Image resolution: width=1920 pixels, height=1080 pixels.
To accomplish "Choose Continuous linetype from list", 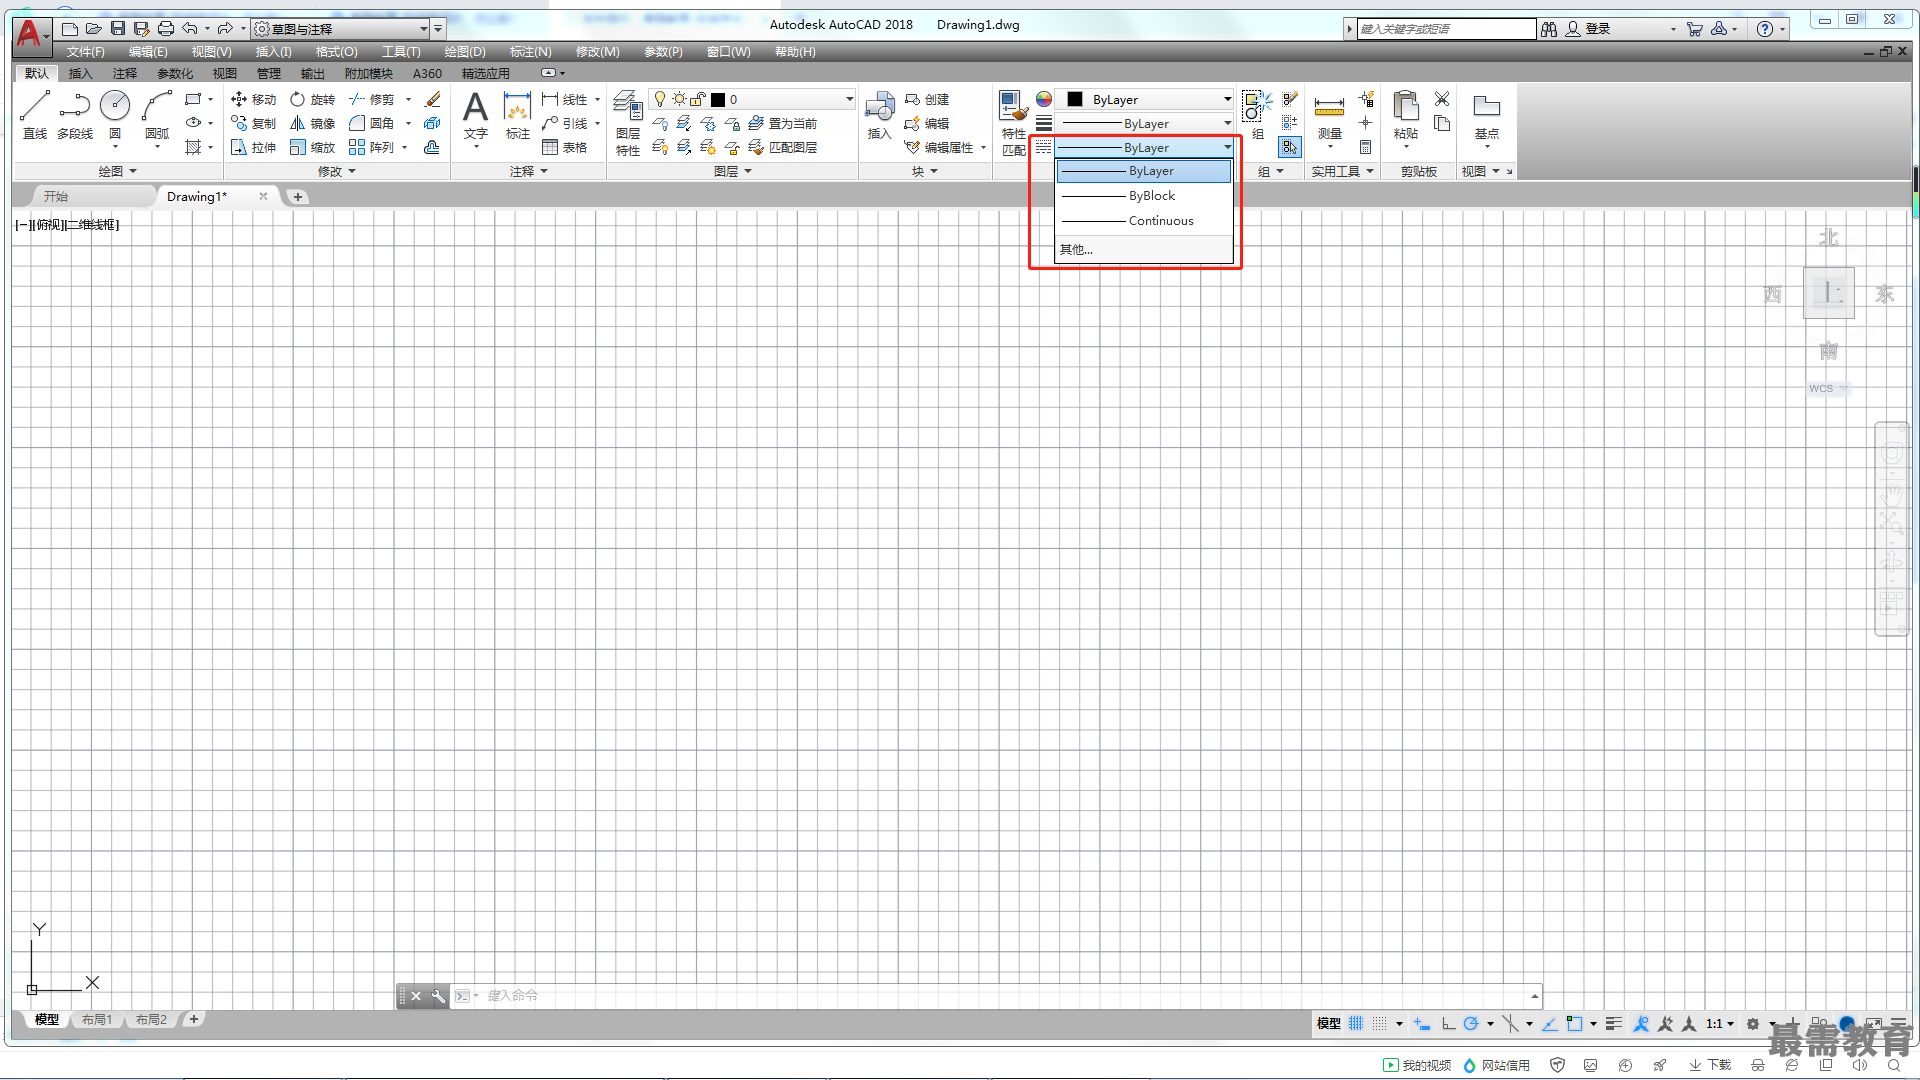I will 1145,221.
